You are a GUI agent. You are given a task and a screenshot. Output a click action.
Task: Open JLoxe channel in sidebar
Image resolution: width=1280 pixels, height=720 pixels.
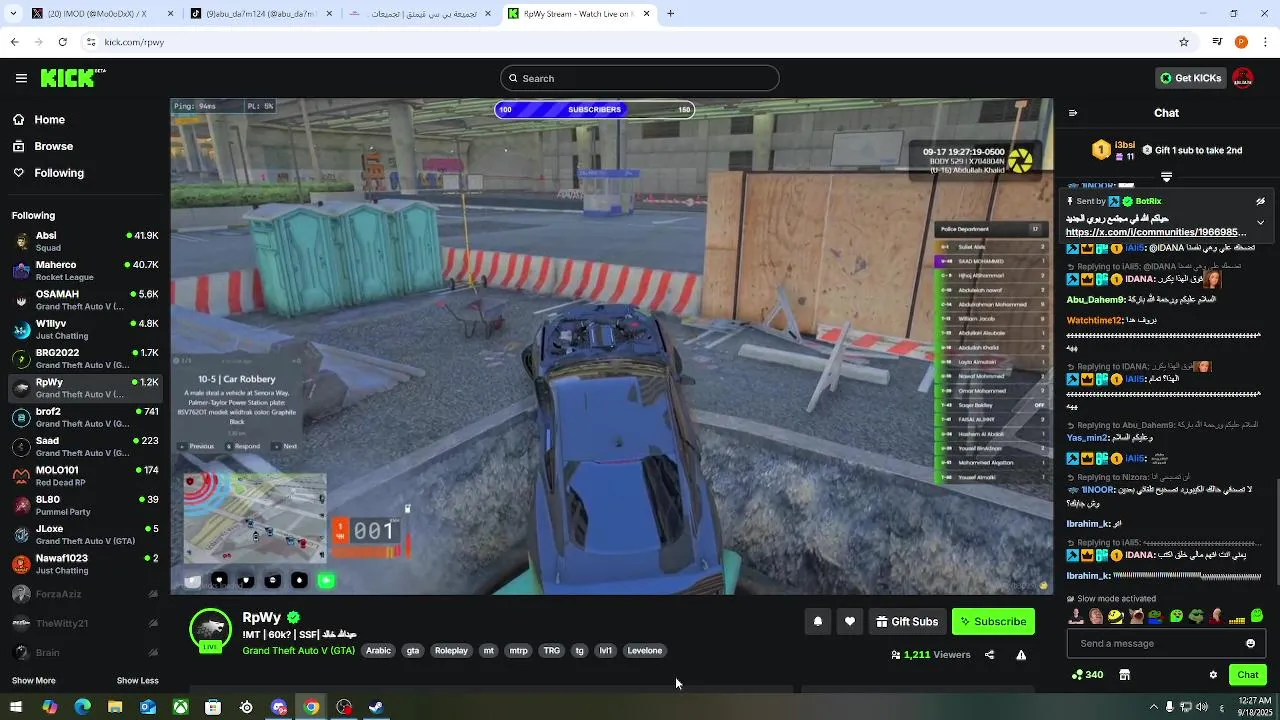pos(85,534)
